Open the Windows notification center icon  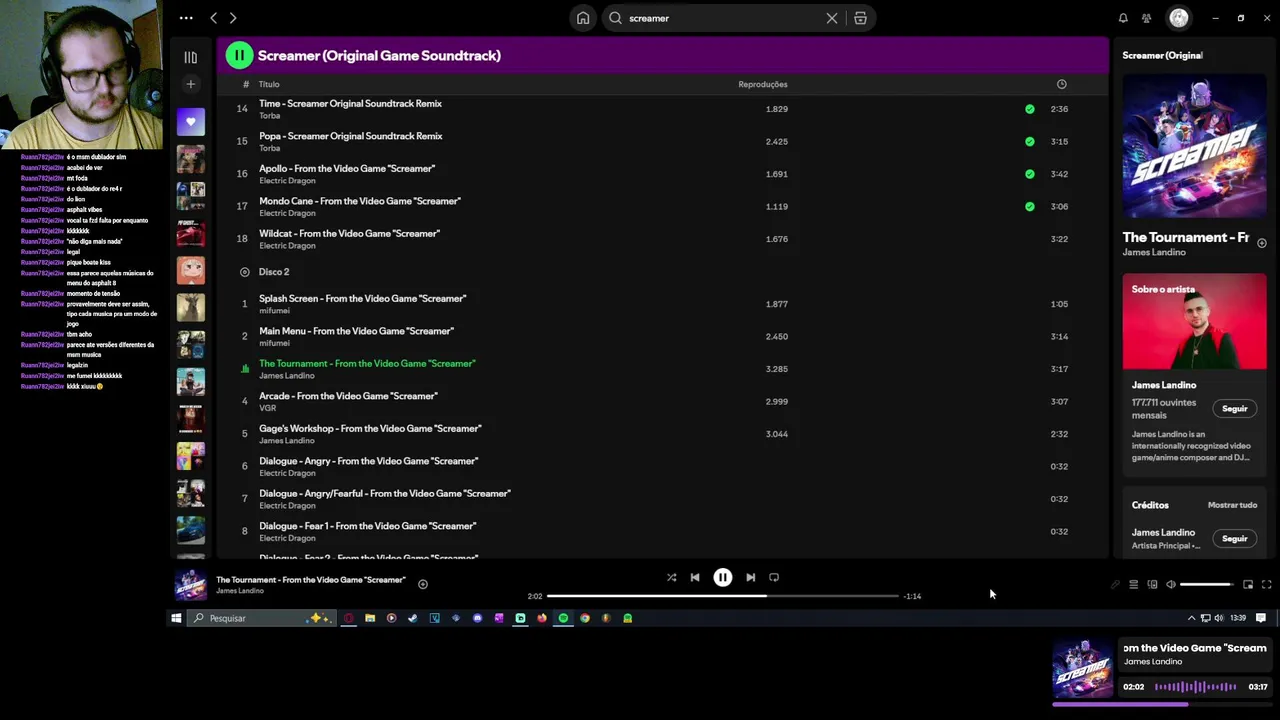pos(1261,618)
